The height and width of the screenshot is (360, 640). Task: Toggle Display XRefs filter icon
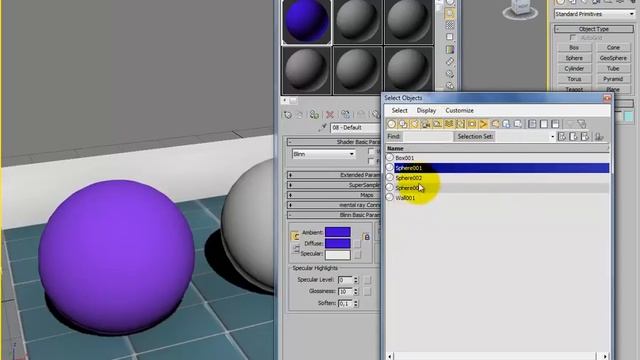(x=472, y=124)
